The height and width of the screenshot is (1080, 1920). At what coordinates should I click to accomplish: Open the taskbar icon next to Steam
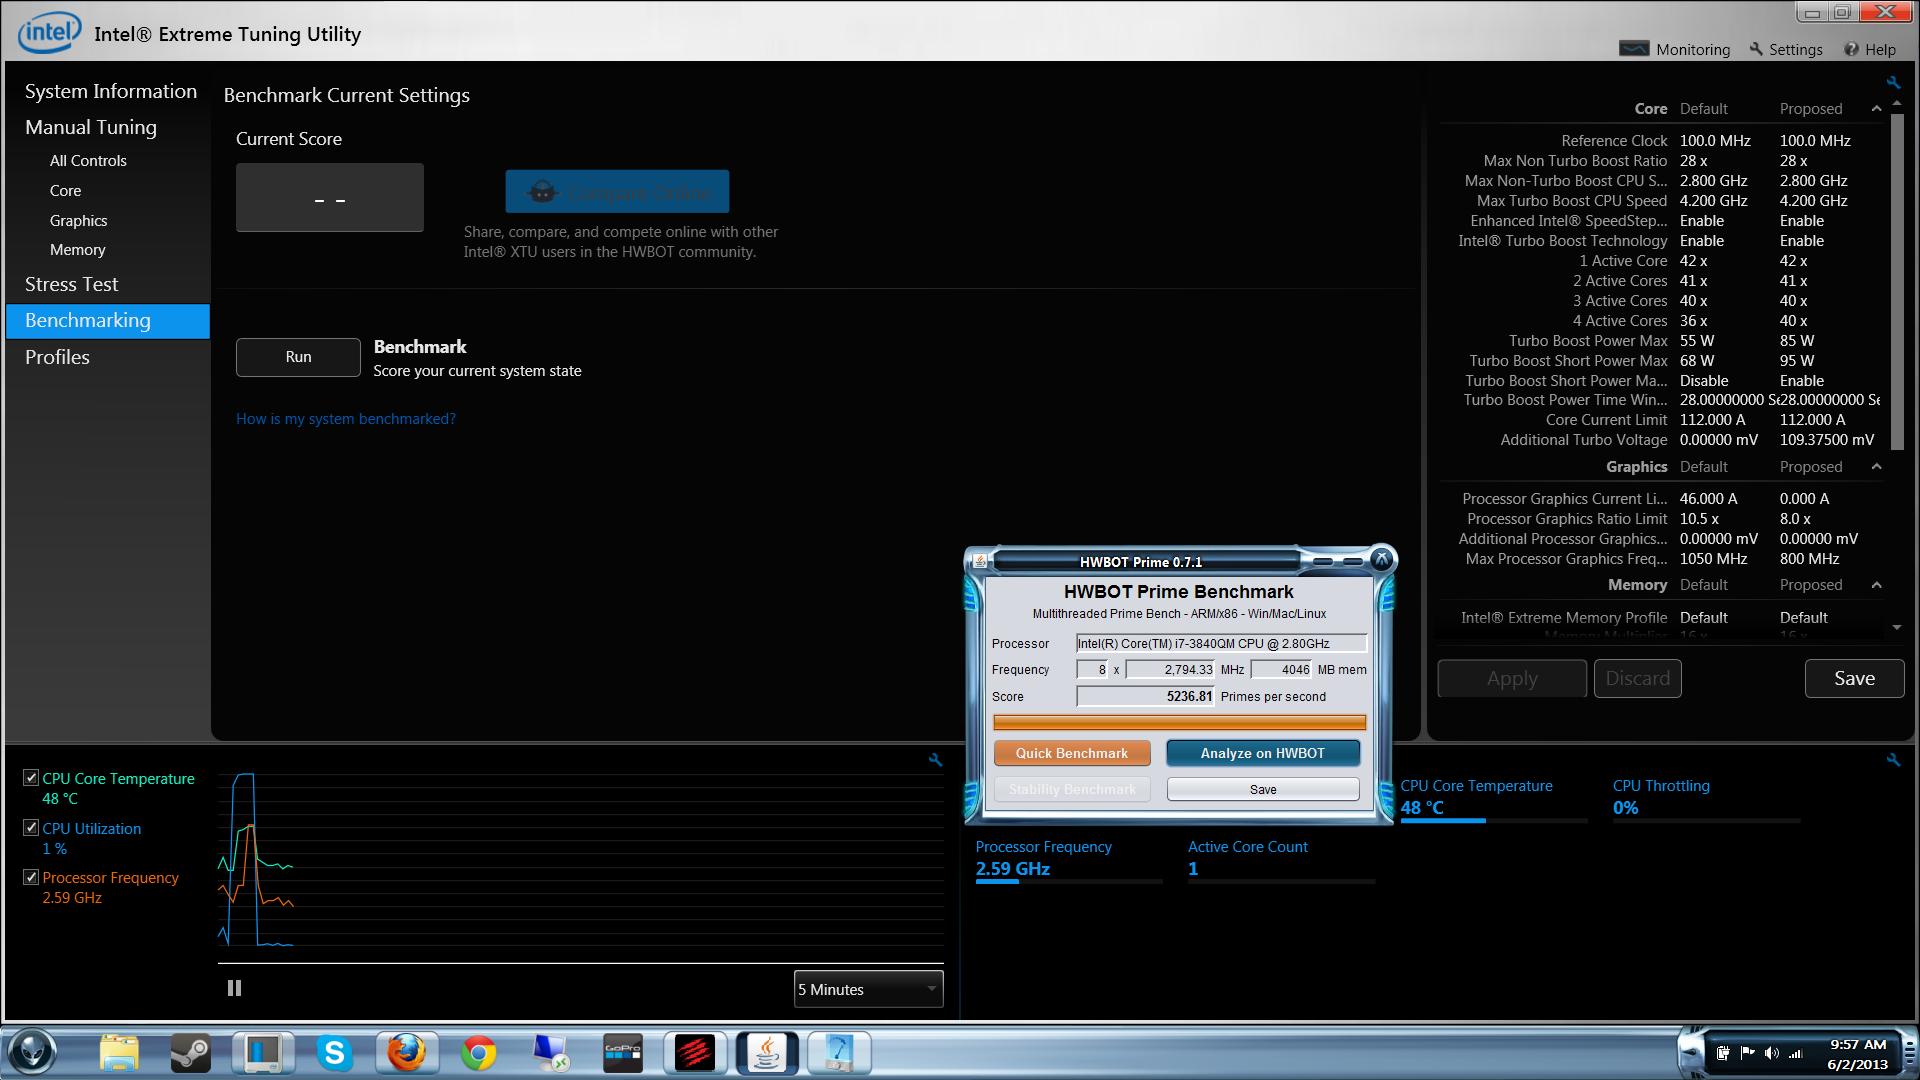[x=262, y=1053]
